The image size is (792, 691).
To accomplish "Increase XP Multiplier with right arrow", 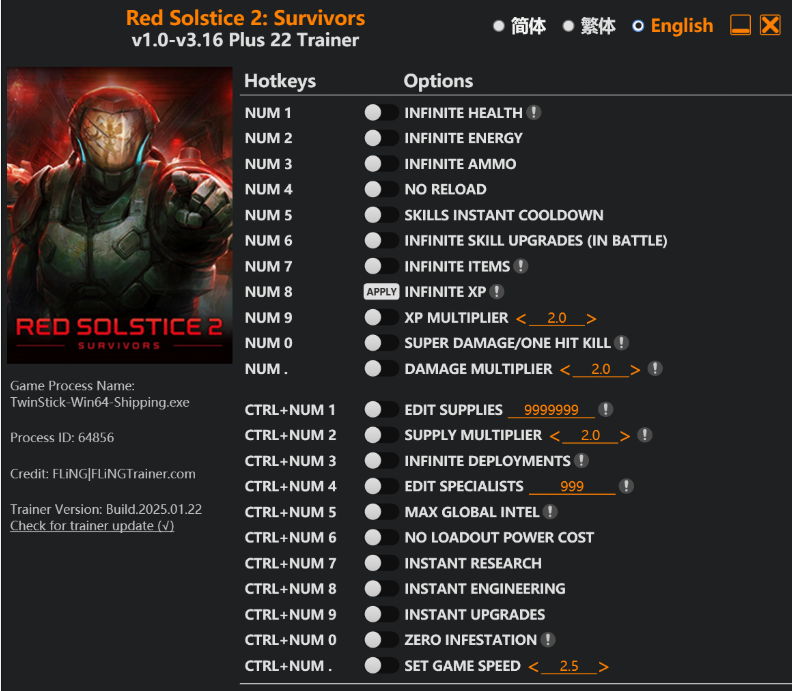I will [592, 318].
